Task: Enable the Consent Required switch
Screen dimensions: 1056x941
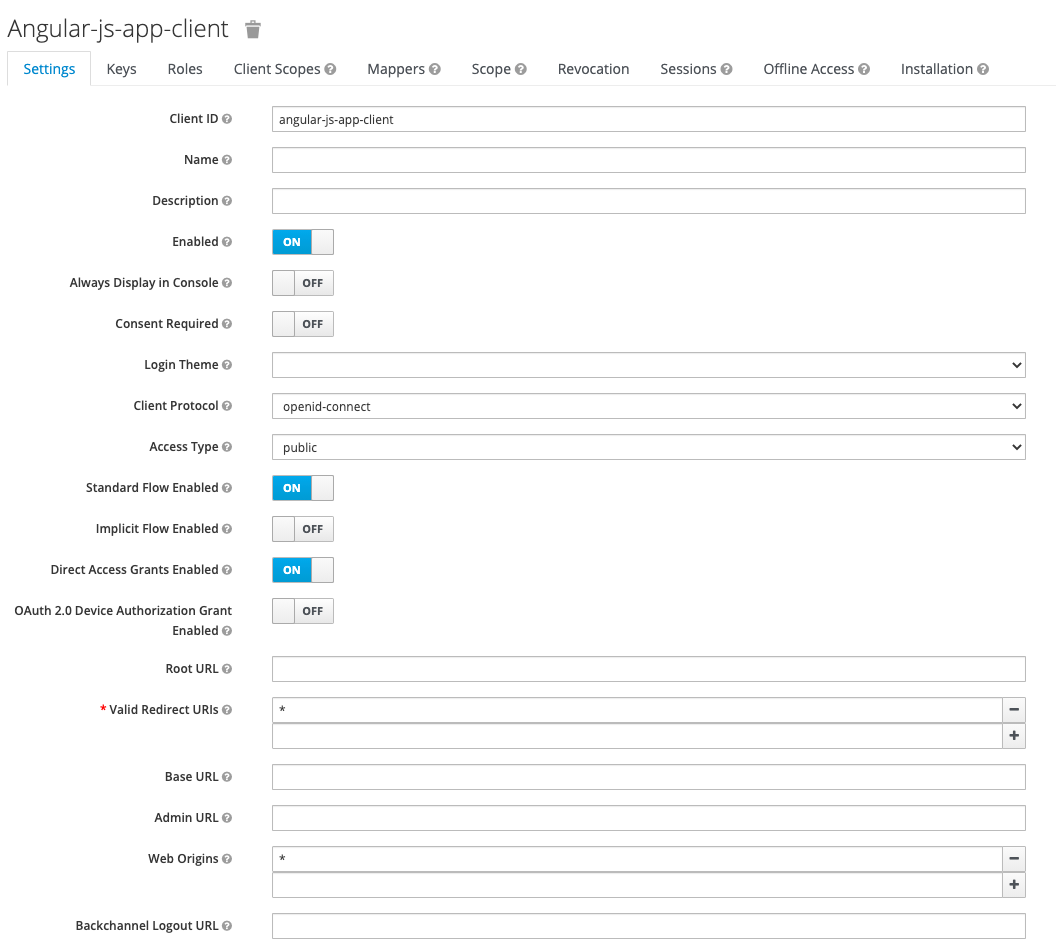Action: click(302, 324)
